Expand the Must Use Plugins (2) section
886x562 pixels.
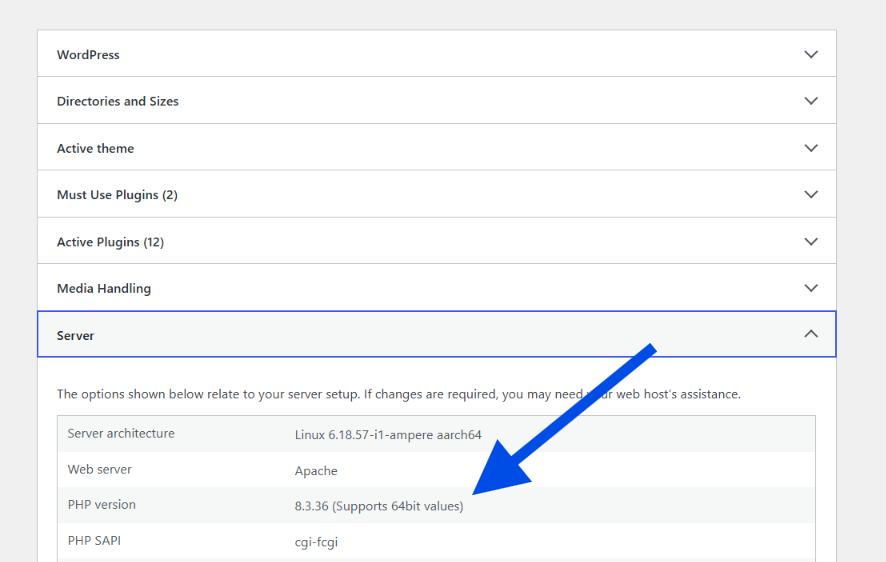[x=436, y=194]
